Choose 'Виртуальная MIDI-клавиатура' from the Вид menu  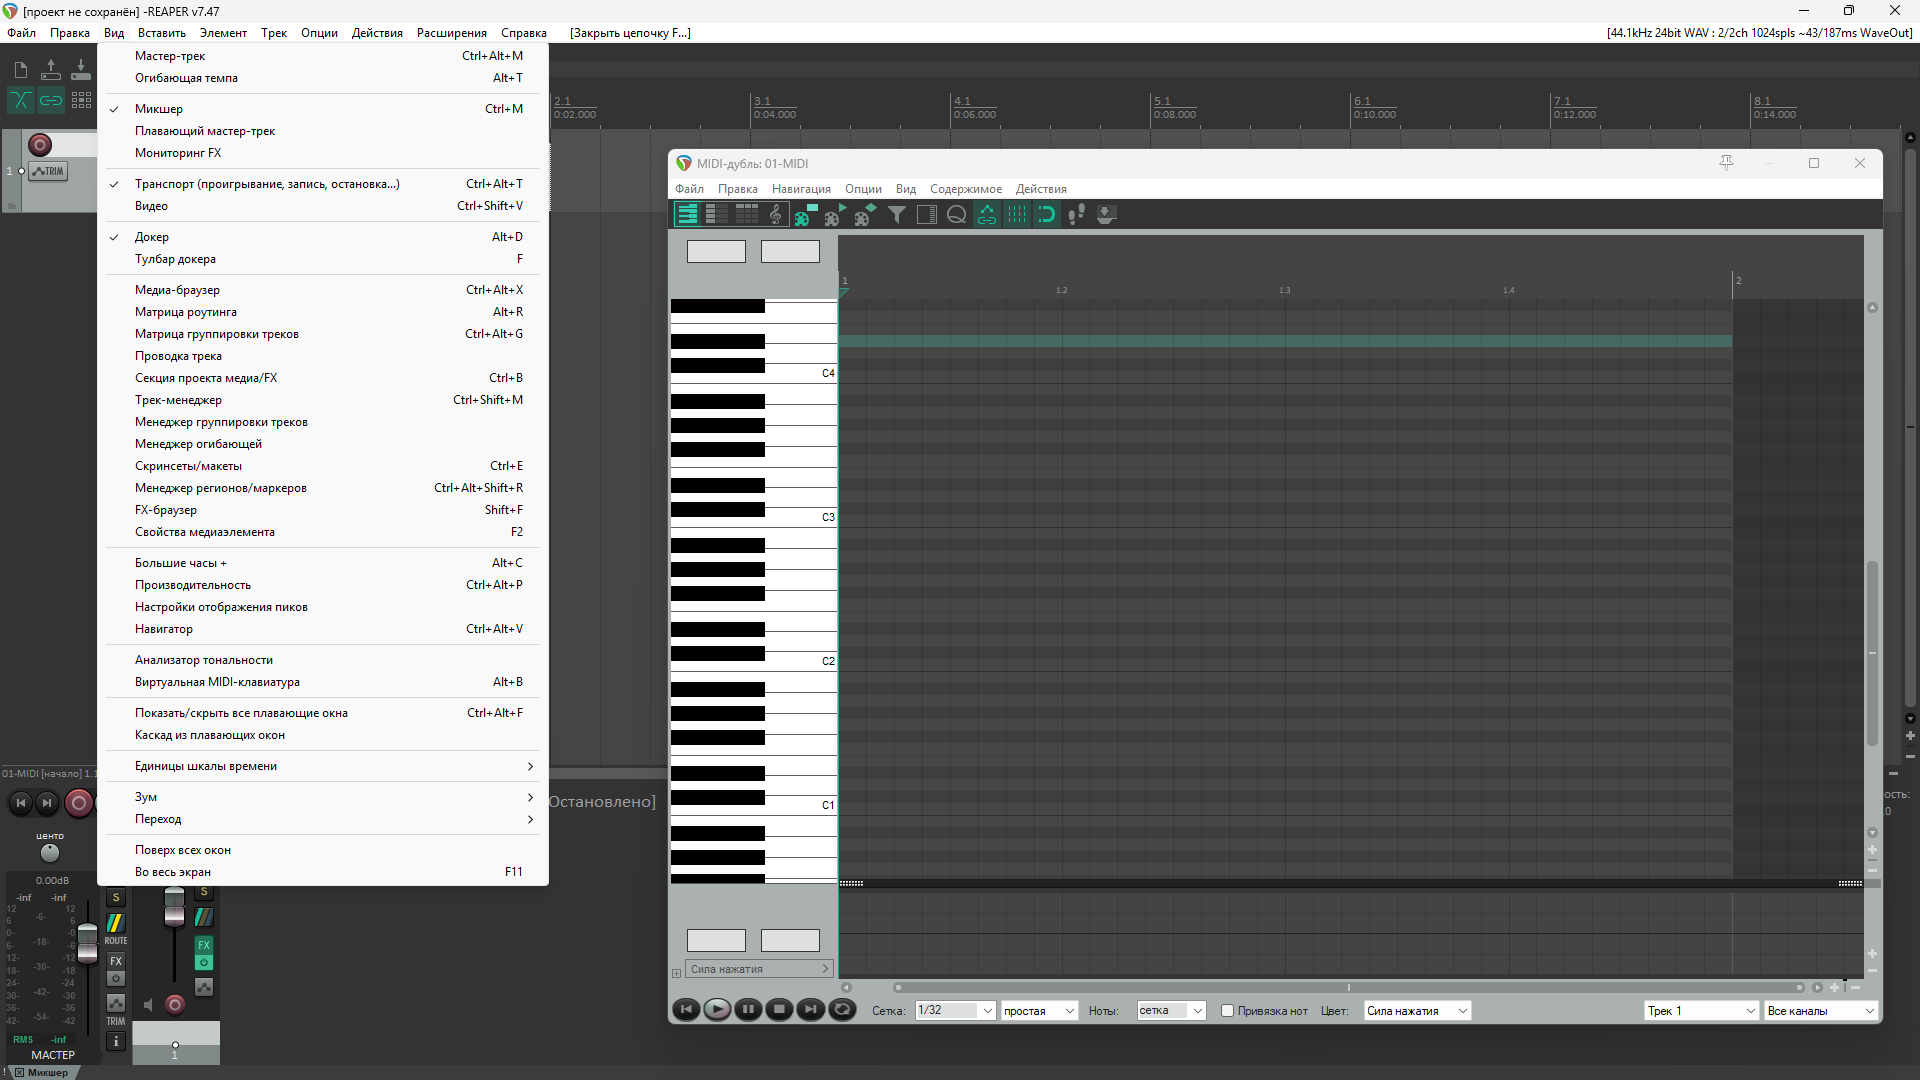coord(217,682)
